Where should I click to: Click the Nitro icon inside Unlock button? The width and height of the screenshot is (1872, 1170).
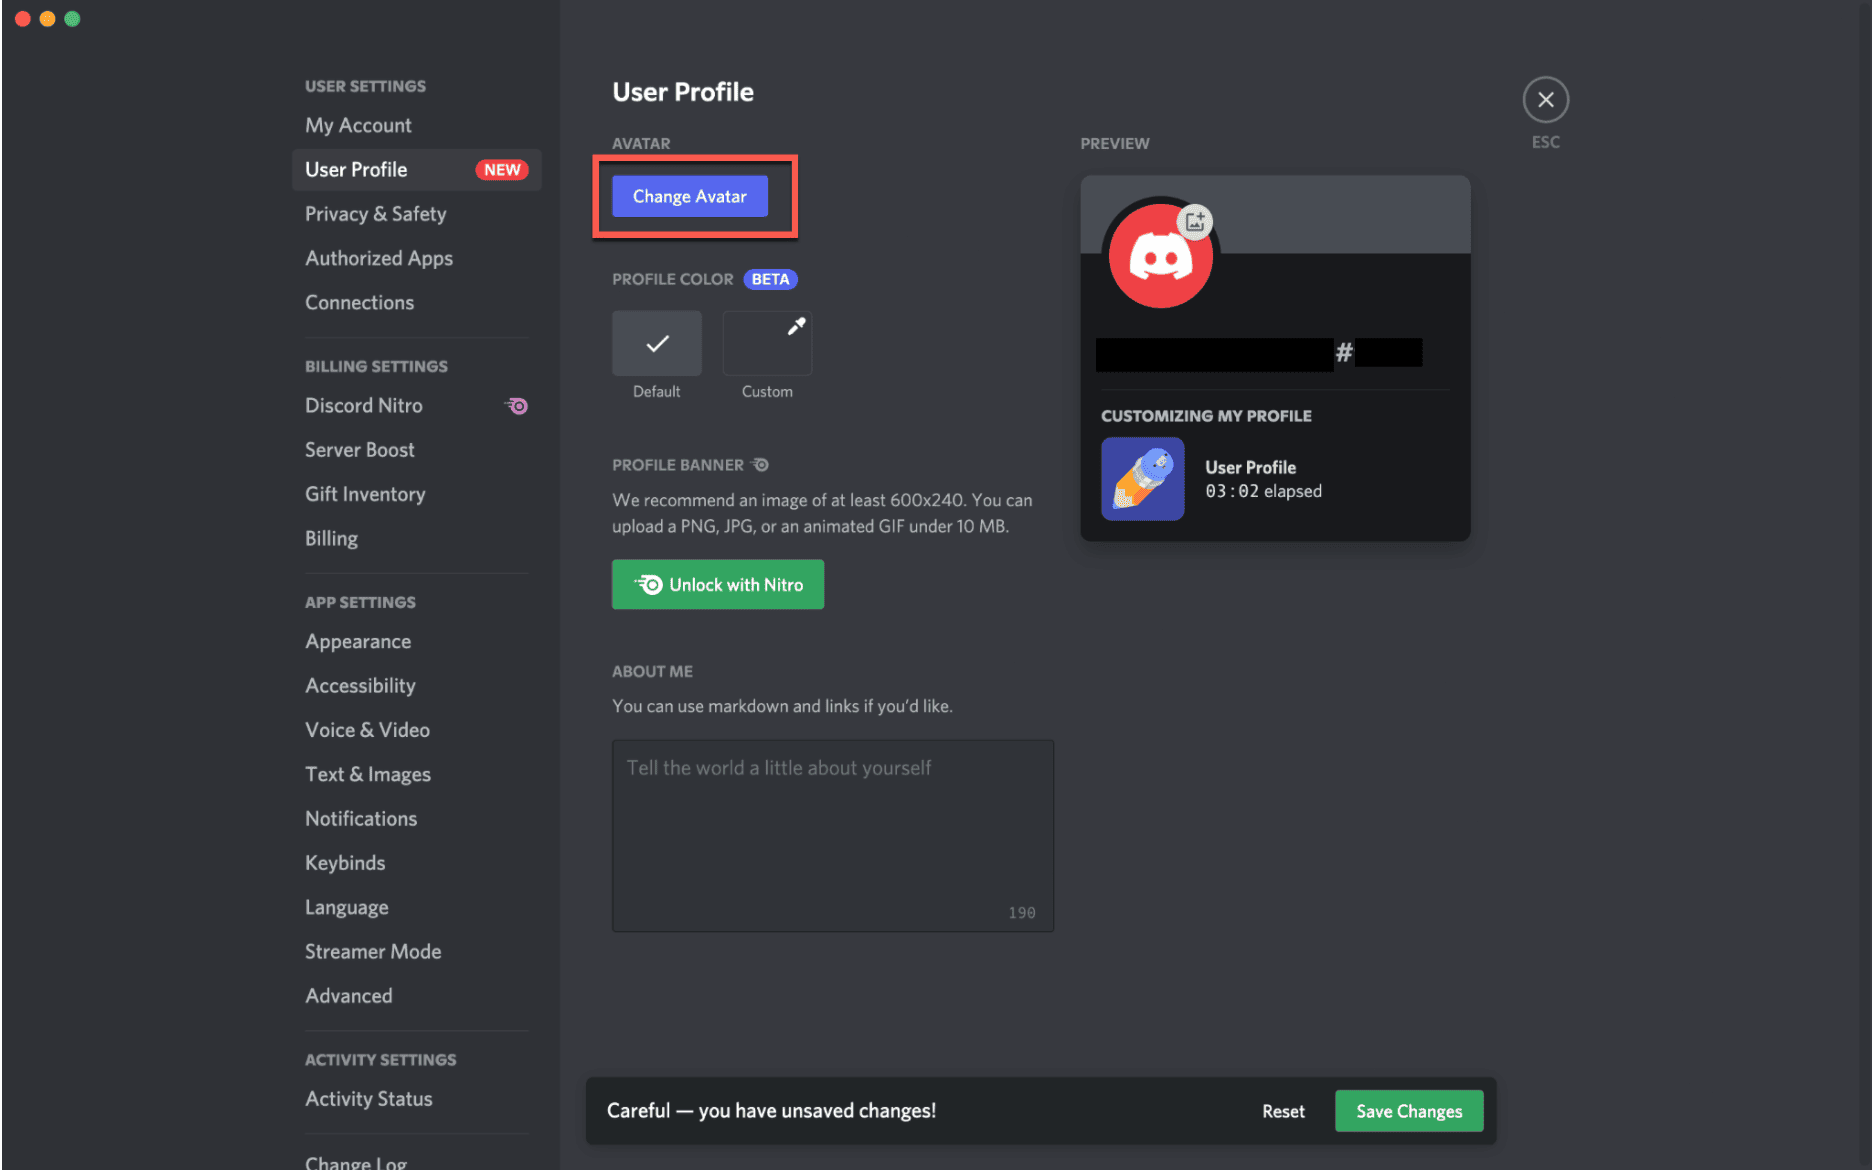point(648,584)
